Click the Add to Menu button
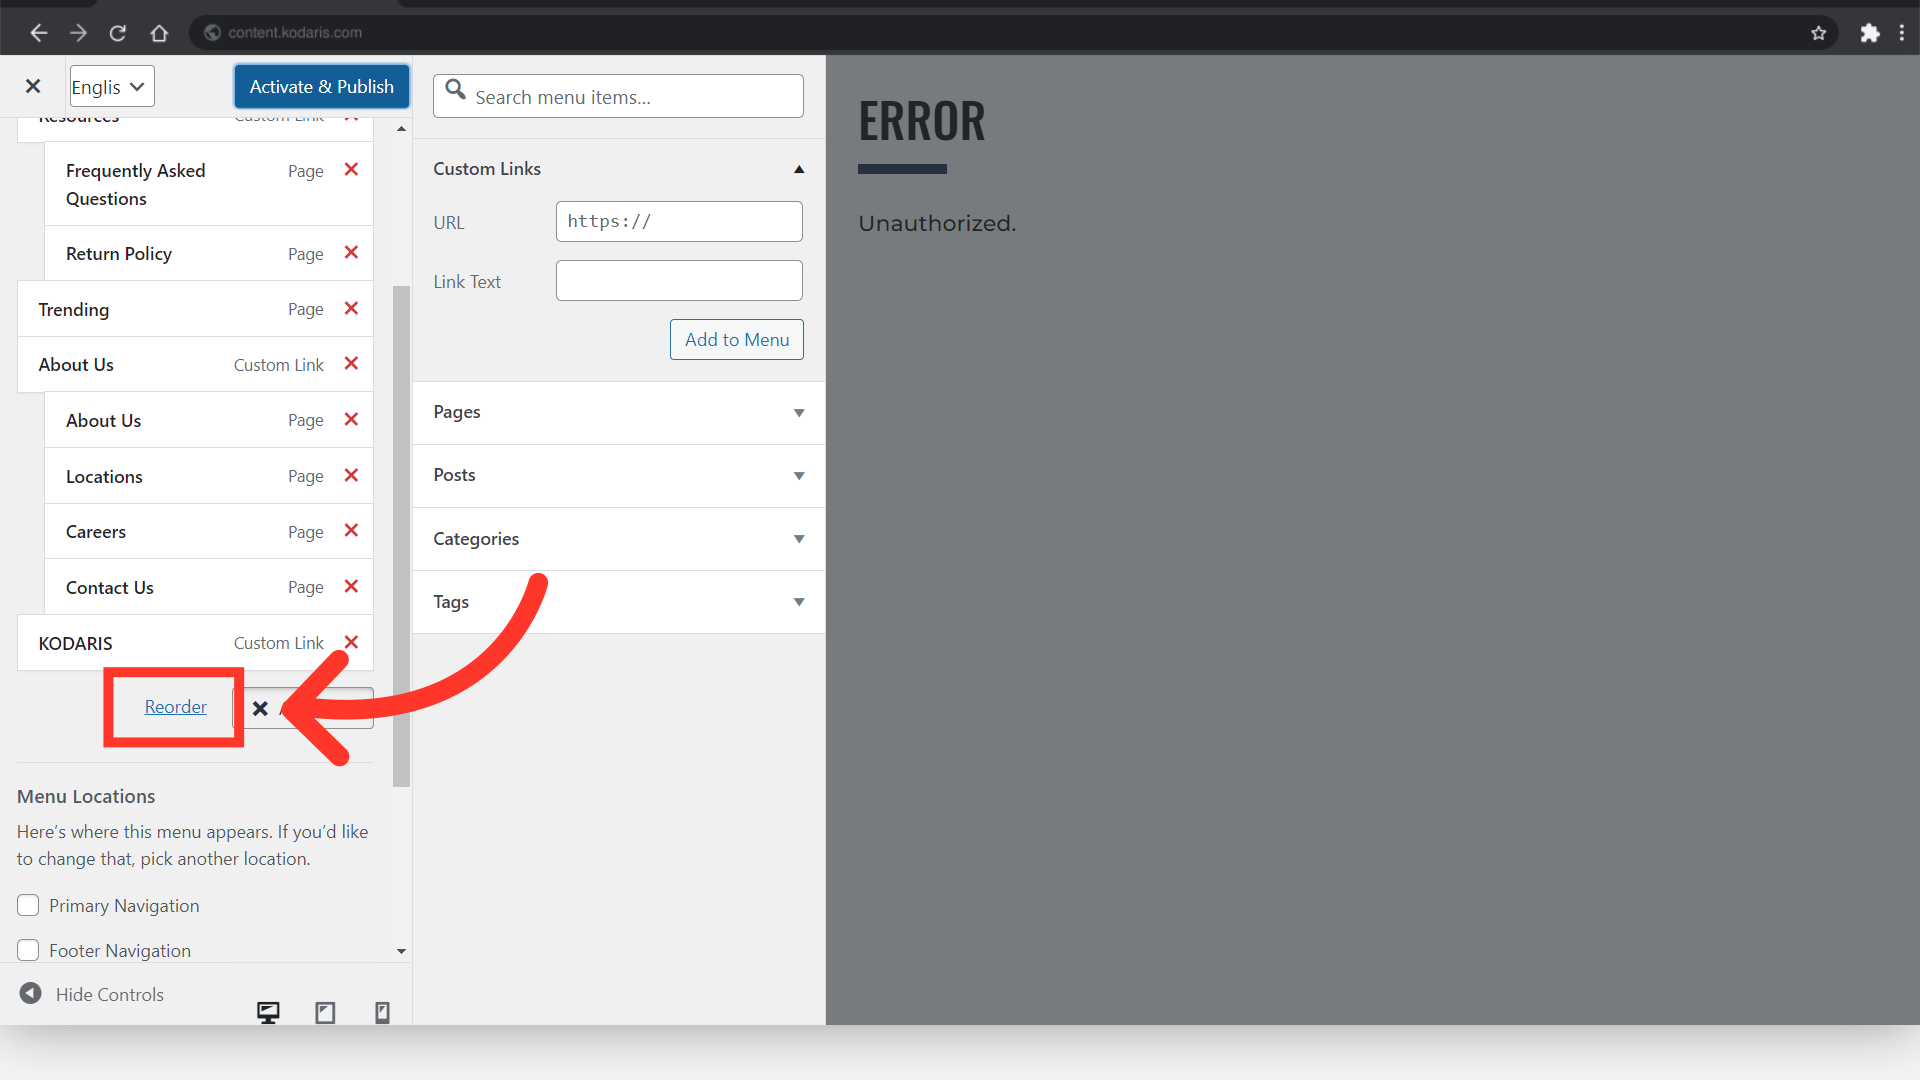Image resolution: width=1920 pixels, height=1080 pixels. 736,339
